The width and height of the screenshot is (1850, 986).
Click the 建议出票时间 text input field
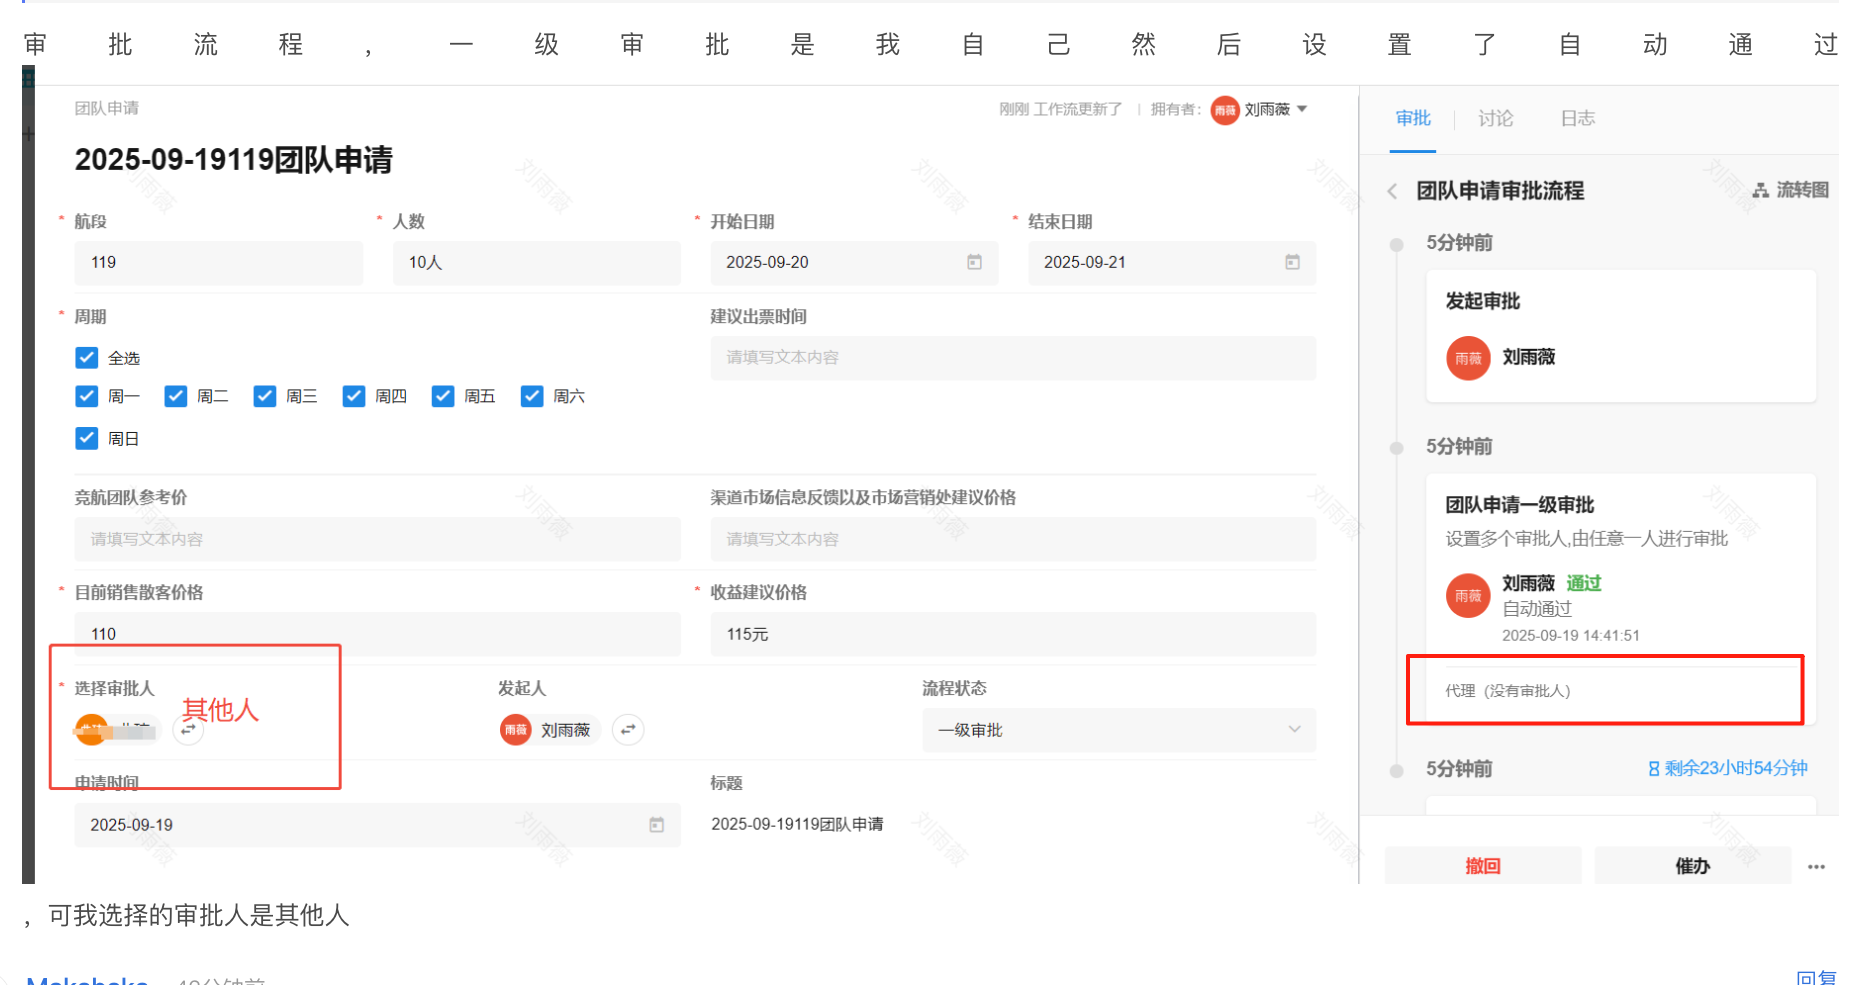tap(1012, 358)
